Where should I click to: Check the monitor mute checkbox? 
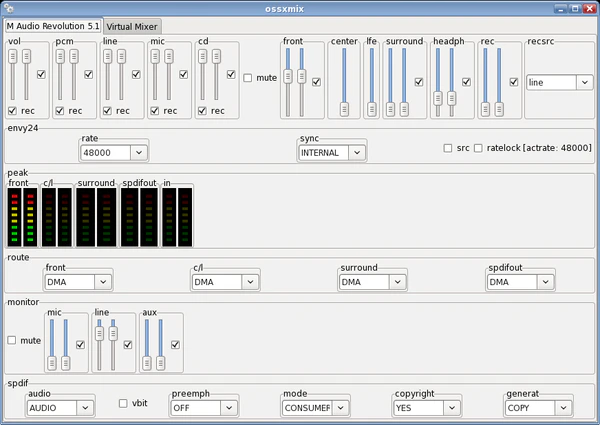[12, 340]
